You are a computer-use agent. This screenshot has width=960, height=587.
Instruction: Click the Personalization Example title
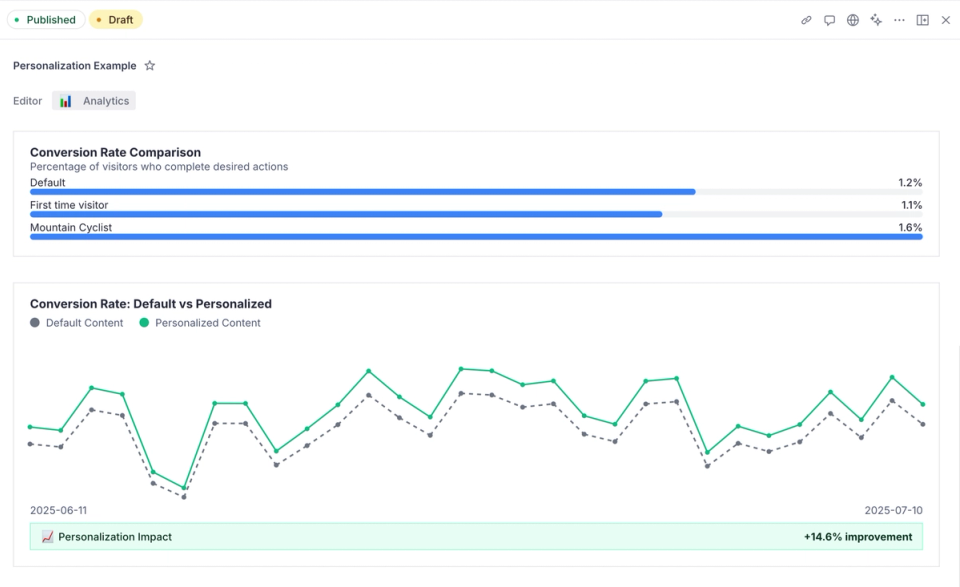[75, 65]
